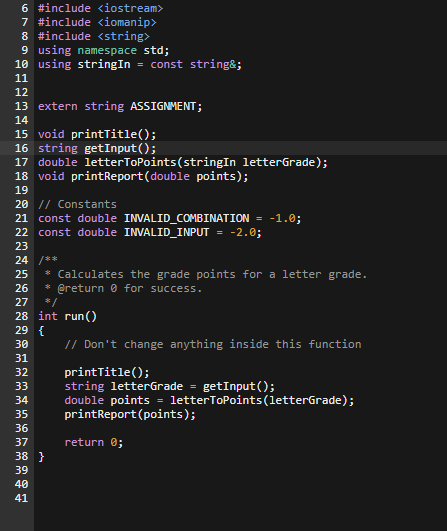Click printReport prototype on line 18
The image size is (447, 531).
coord(107,176)
